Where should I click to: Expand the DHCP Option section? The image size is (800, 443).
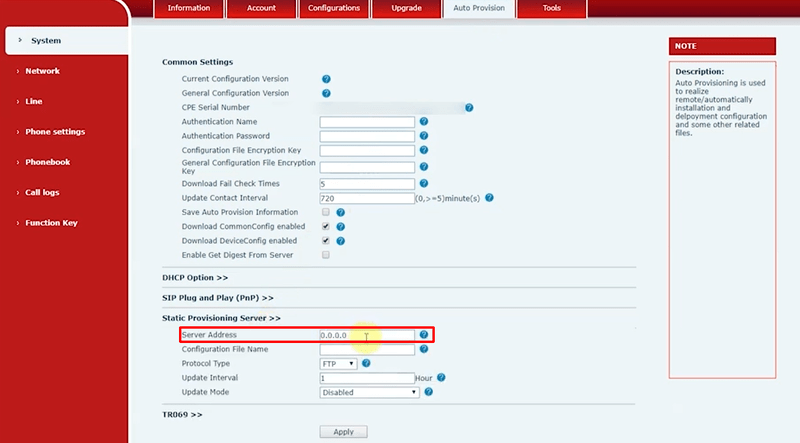pyautogui.click(x=195, y=277)
